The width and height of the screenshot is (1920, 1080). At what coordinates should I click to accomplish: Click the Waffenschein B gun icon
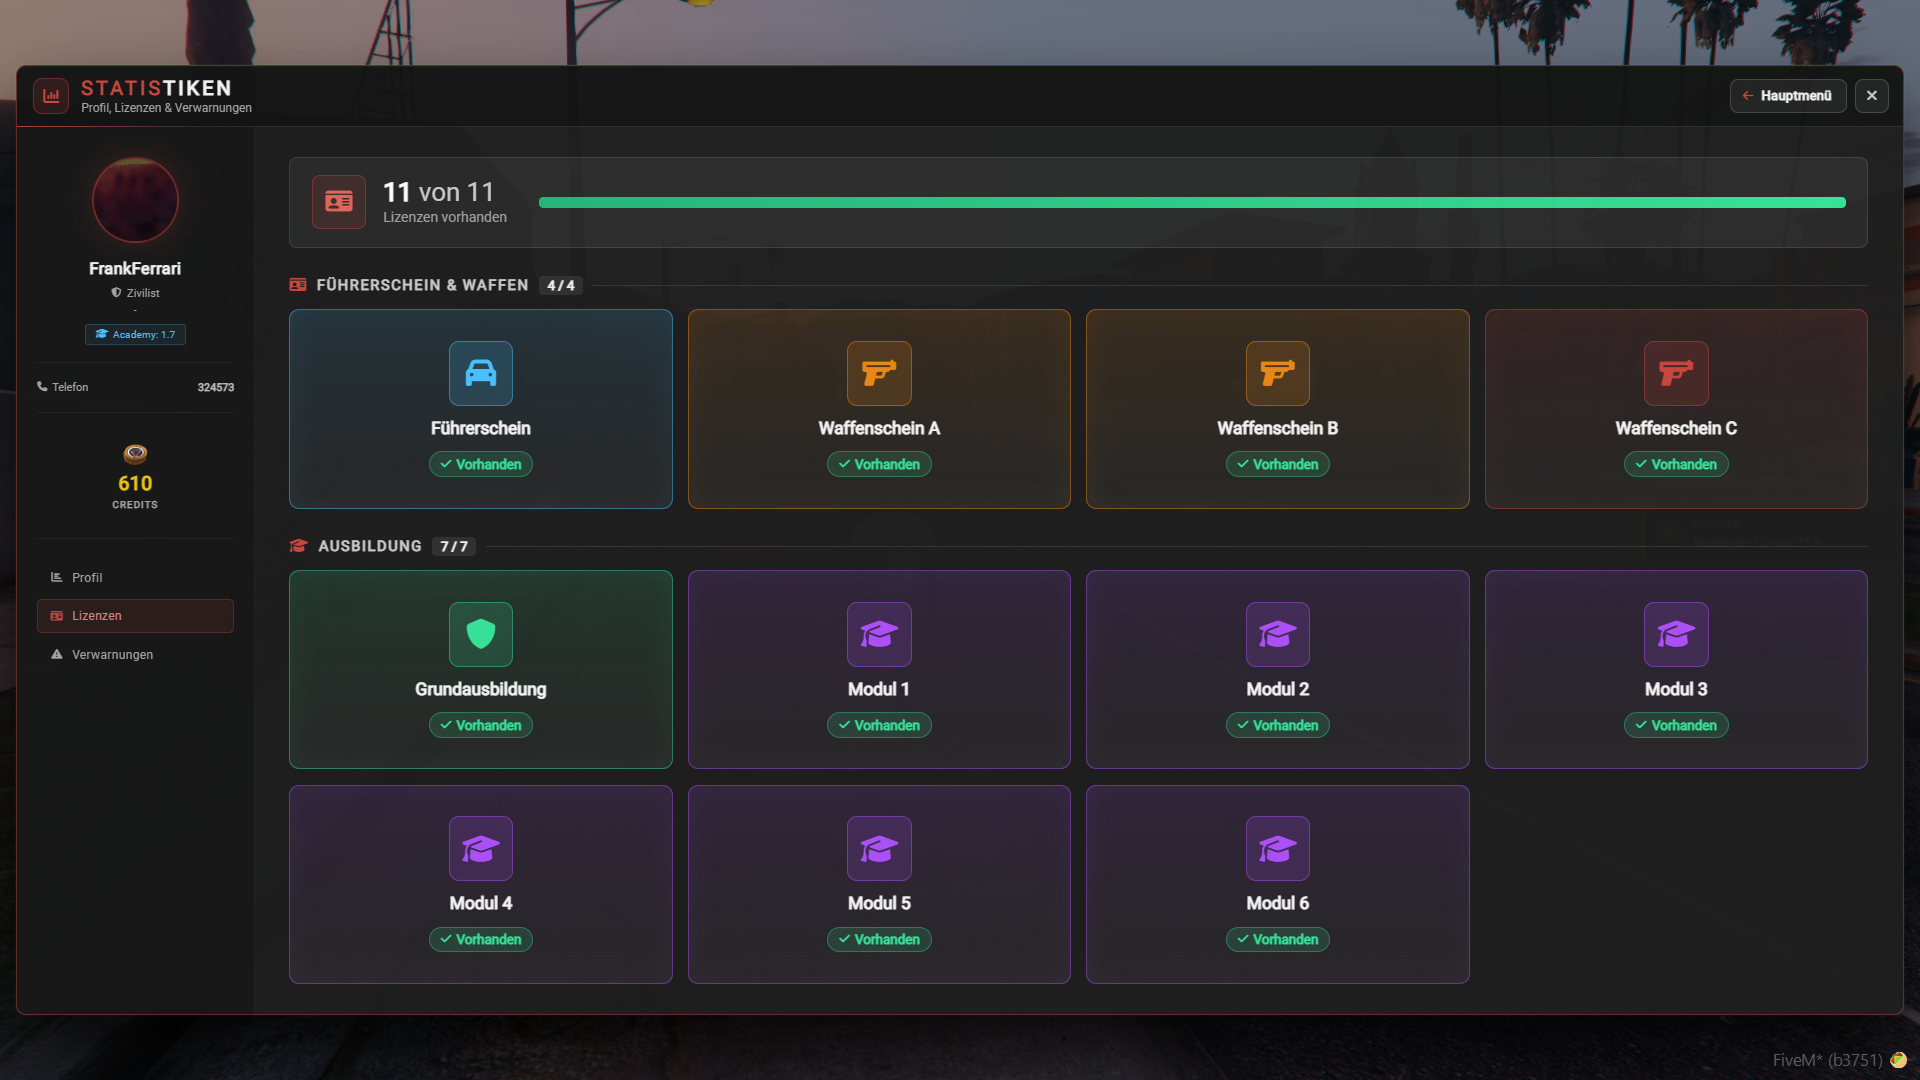(x=1277, y=373)
